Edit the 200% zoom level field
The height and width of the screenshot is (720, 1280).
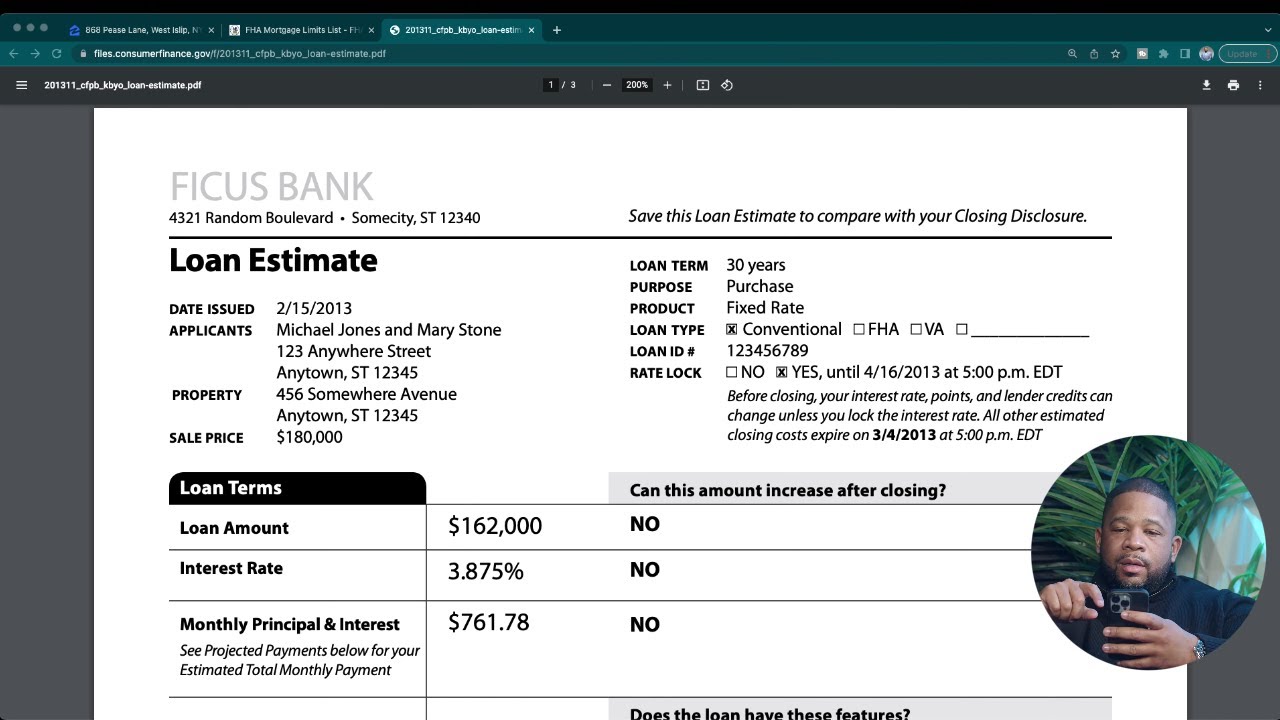point(637,85)
